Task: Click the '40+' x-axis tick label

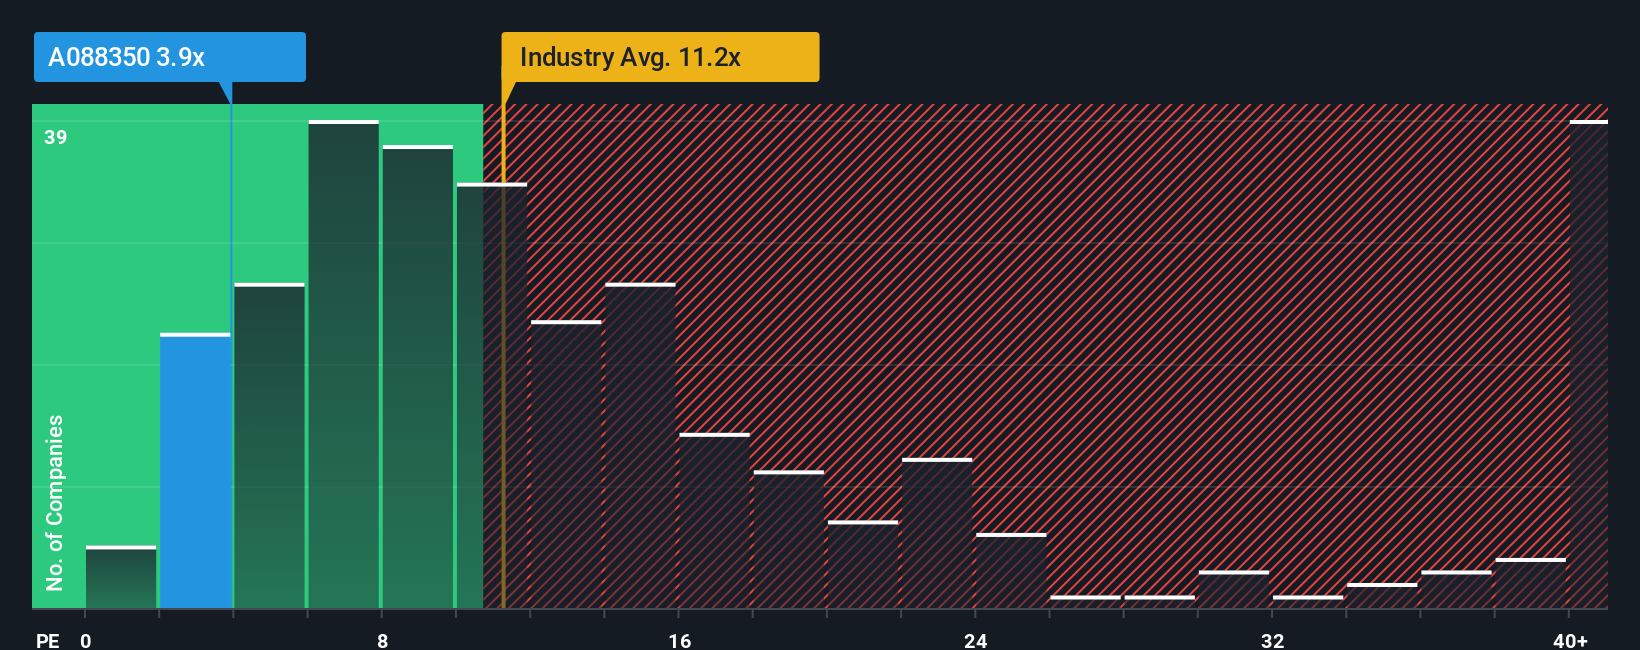Action: click(x=1570, y=641)
